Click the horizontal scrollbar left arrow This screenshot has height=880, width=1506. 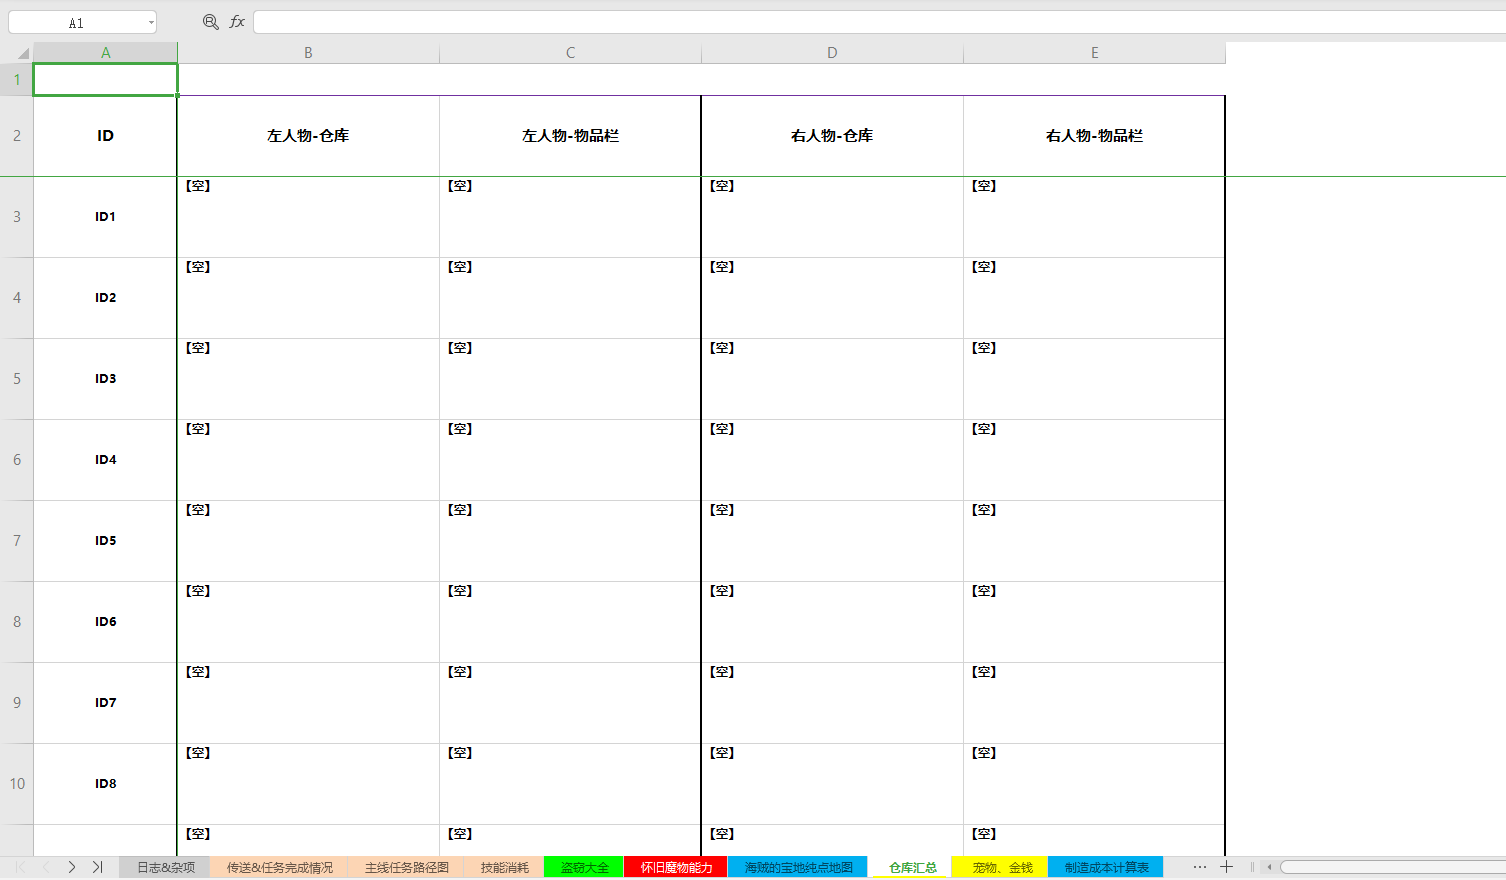coord(1269,867)
